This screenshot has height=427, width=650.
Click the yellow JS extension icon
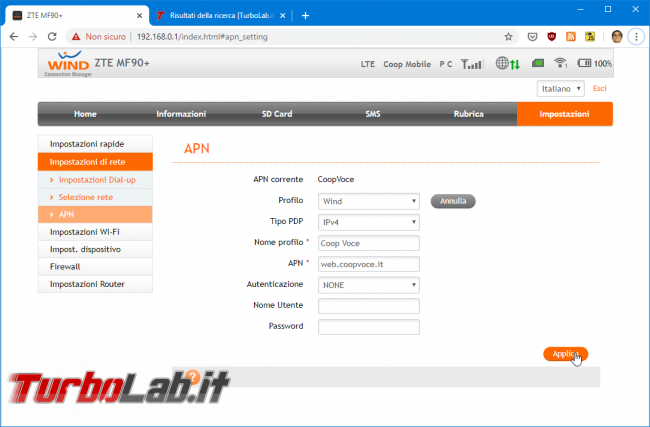tap(590, 37)
